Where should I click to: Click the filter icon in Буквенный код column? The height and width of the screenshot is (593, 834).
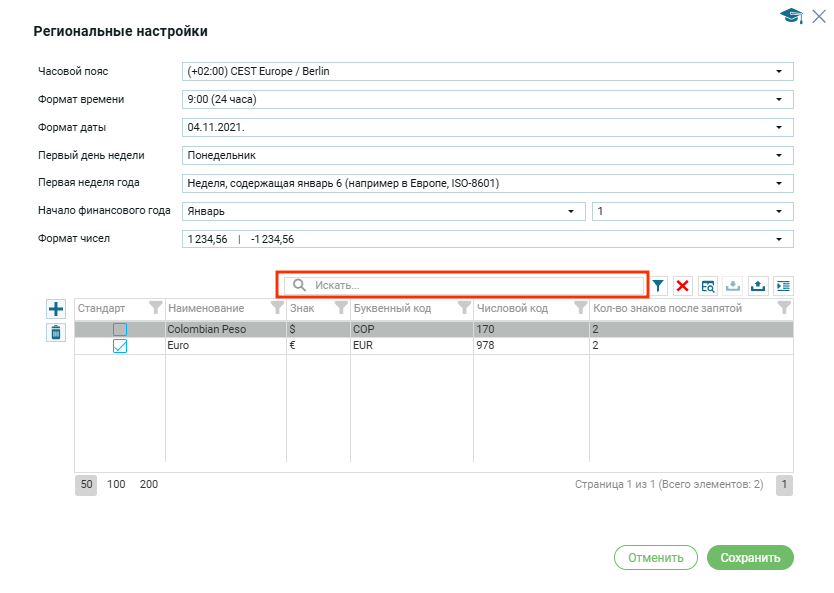(464, 308)
